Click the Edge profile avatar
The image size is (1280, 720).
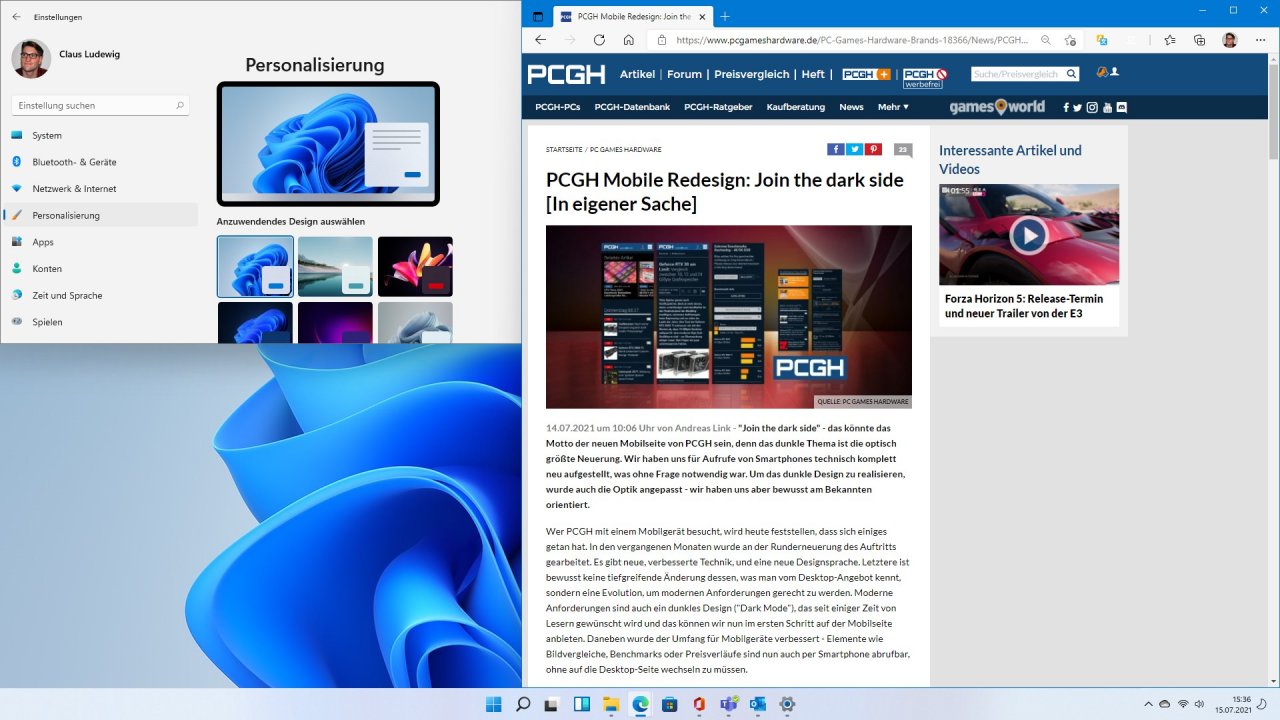click(1230, 40)
